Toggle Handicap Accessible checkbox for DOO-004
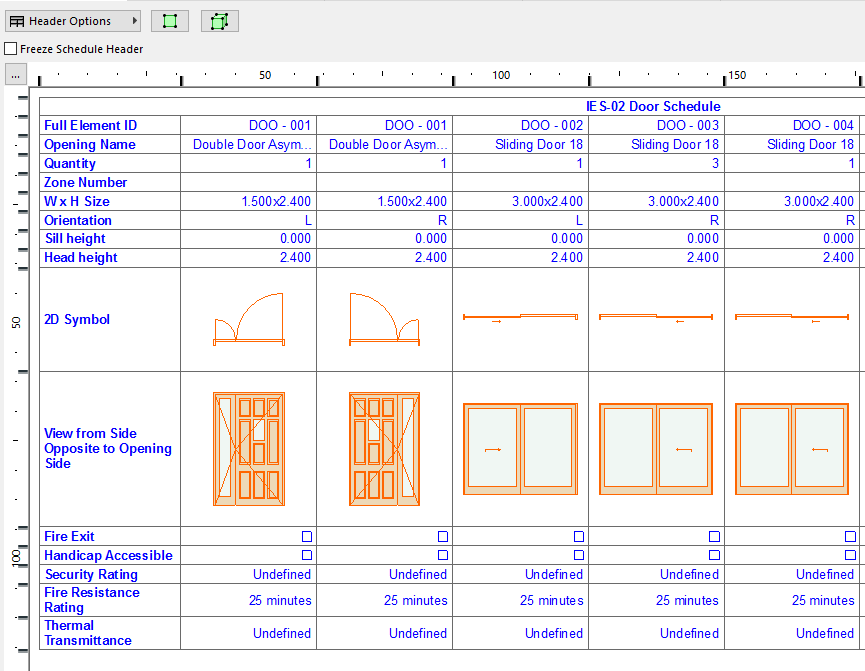865x671 pixels. pos(851,555)
